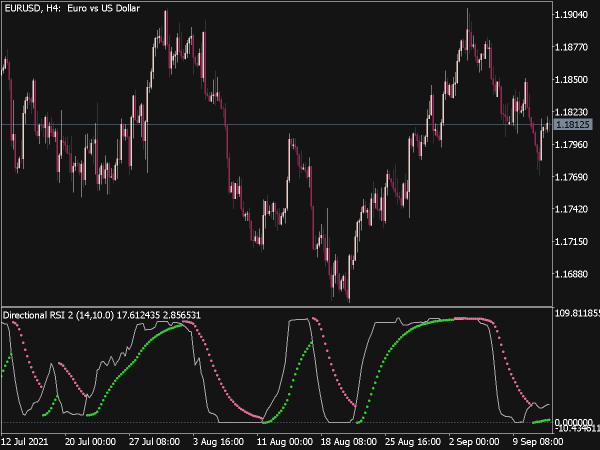Viewport: 600px width, 450px height.
Task: Click the 20 Jul 00:00 time label
Action: pos(90,442)
